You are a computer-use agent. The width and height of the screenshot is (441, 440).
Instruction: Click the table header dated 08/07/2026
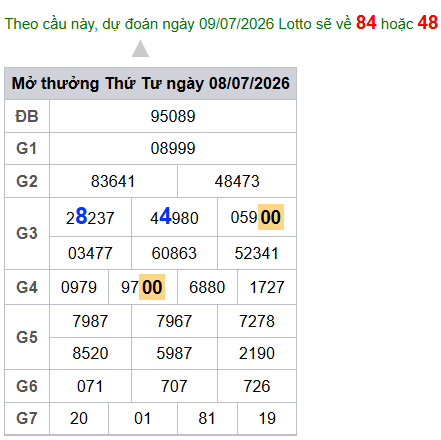pos(150,83)
